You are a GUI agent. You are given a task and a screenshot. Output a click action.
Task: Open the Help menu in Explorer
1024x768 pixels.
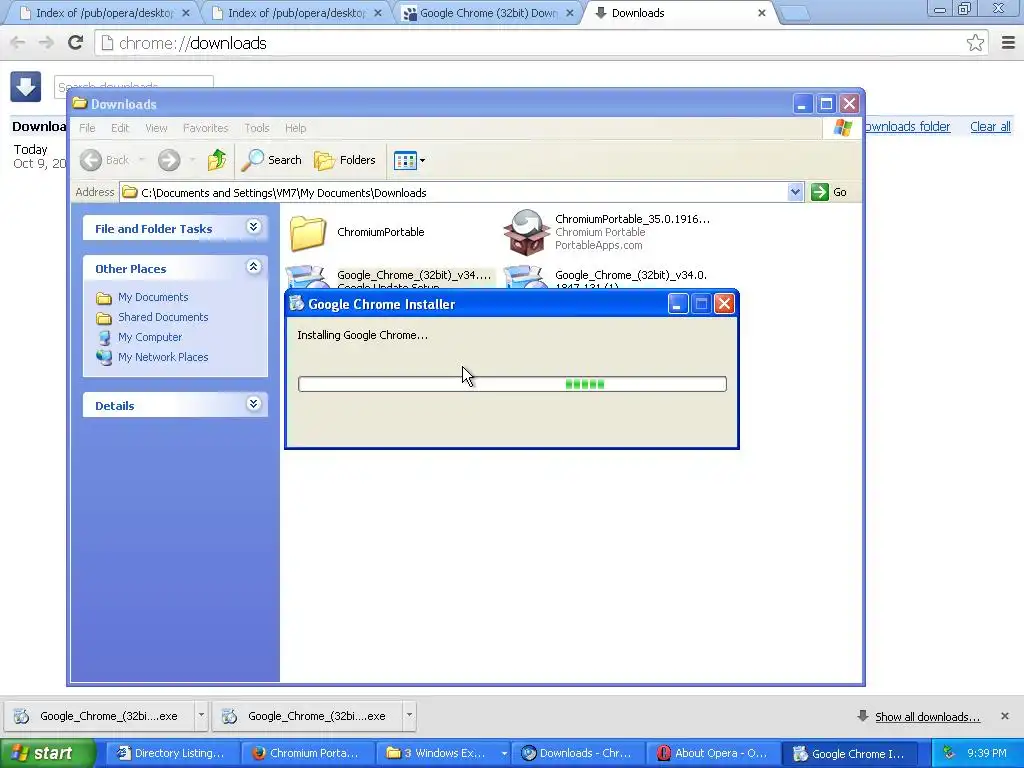coord(295,128)
